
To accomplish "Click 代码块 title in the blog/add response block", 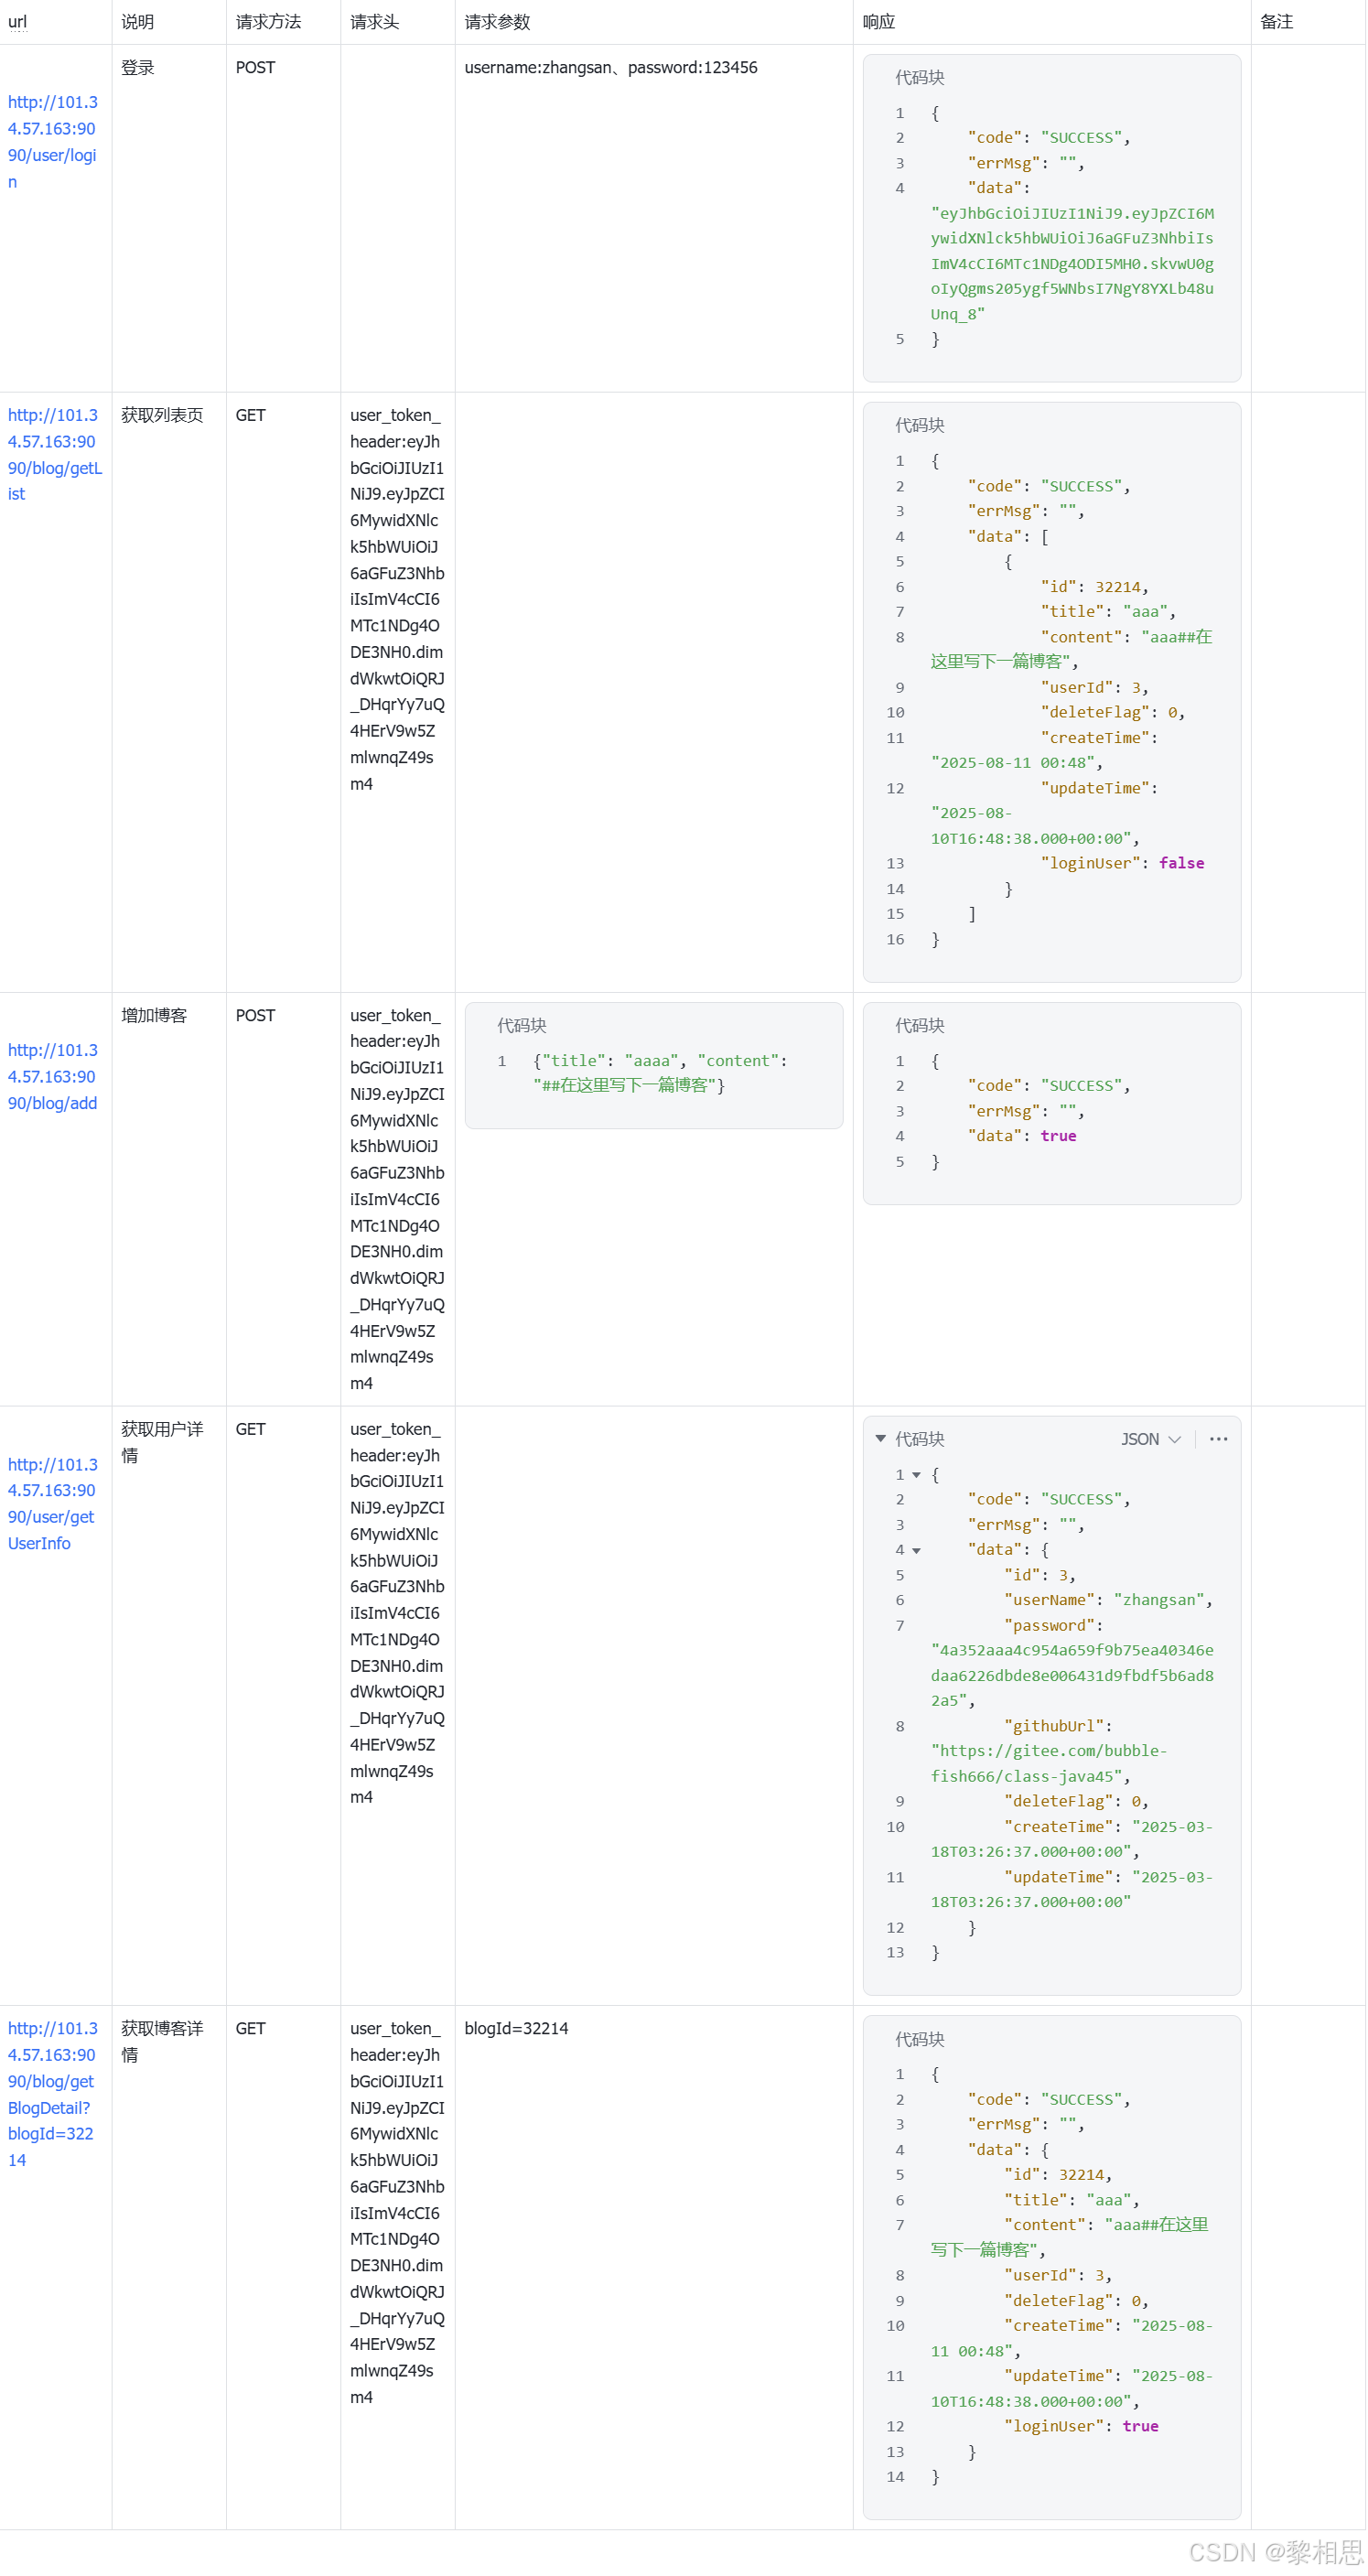I will point(919,1024).
